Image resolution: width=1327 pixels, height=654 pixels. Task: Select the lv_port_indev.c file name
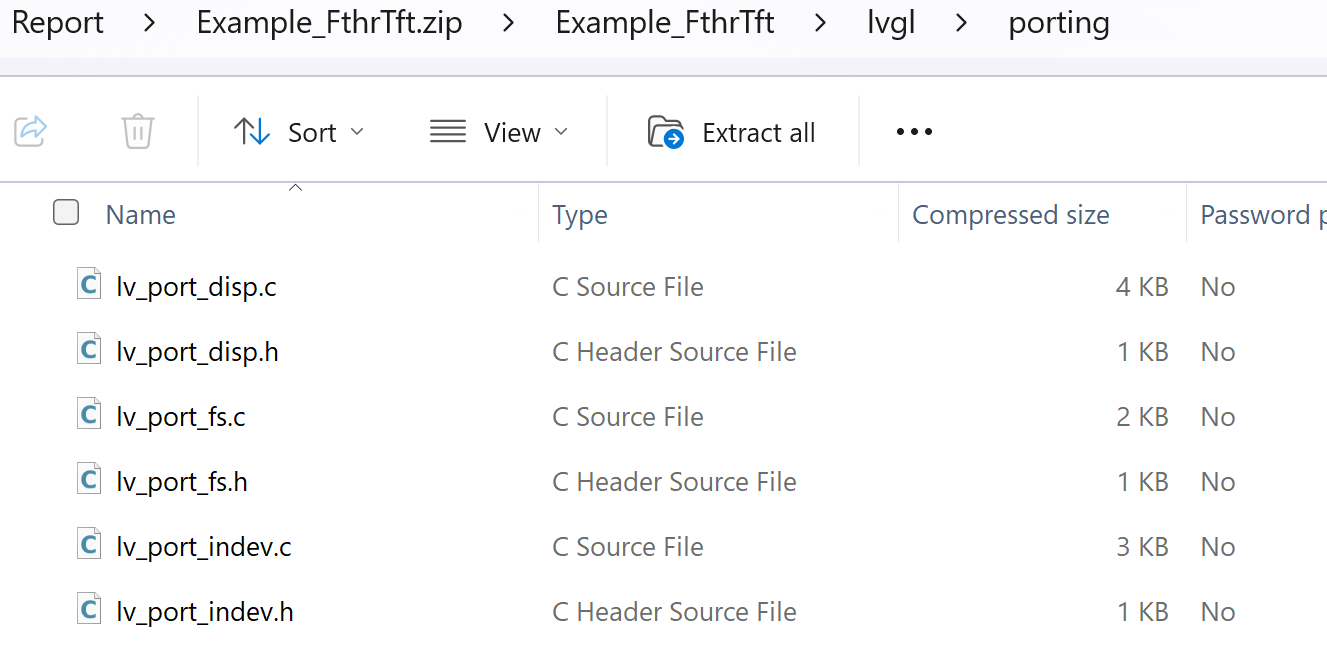(x=204, y=547)
